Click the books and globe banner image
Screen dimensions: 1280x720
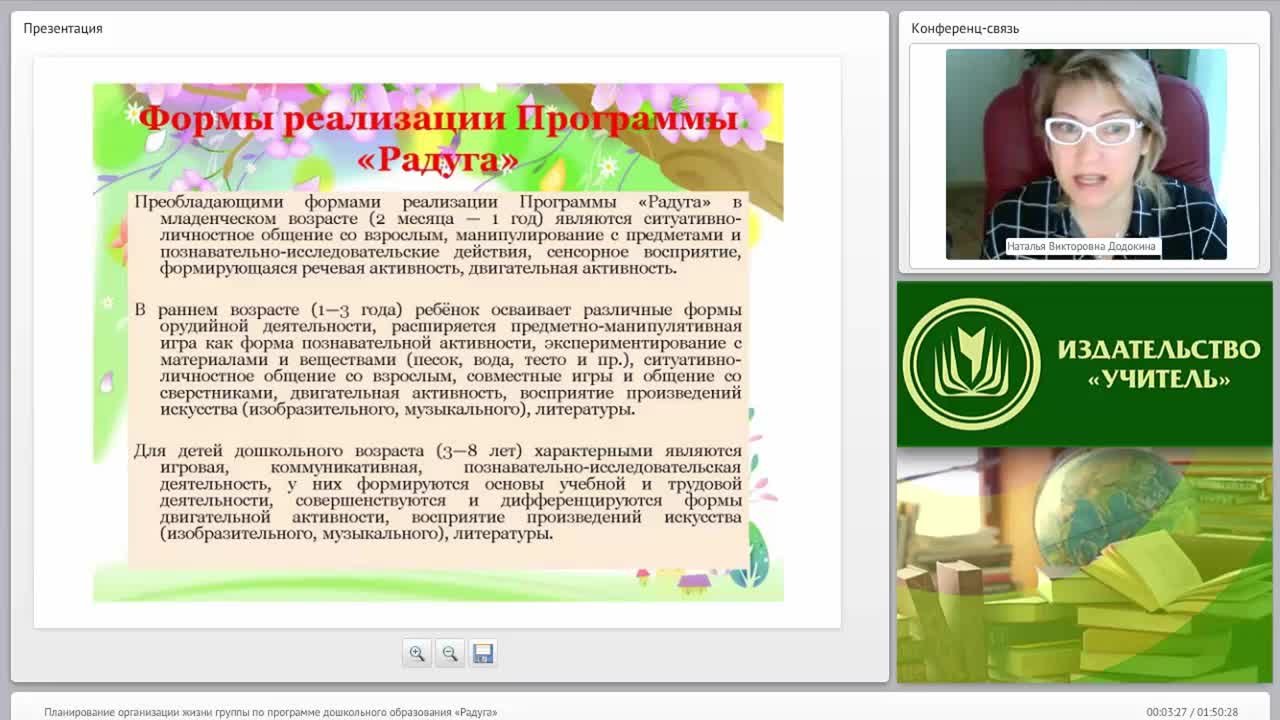pyautogui.click(x=1084, y=566)
